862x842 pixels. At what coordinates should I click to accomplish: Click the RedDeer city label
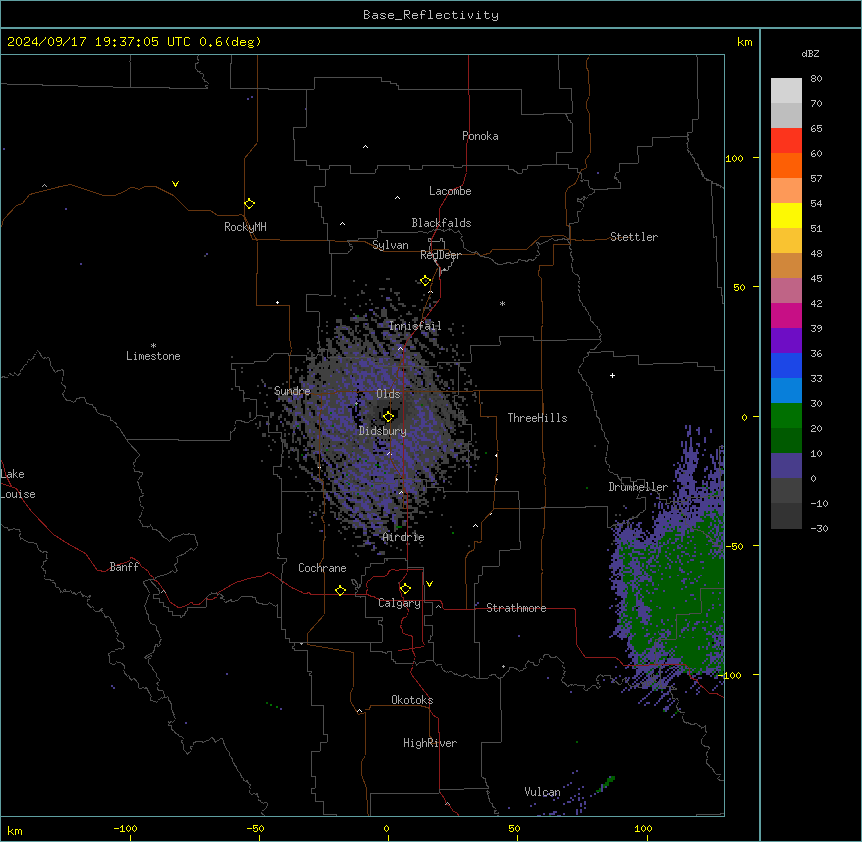click(x=440, y=255)
